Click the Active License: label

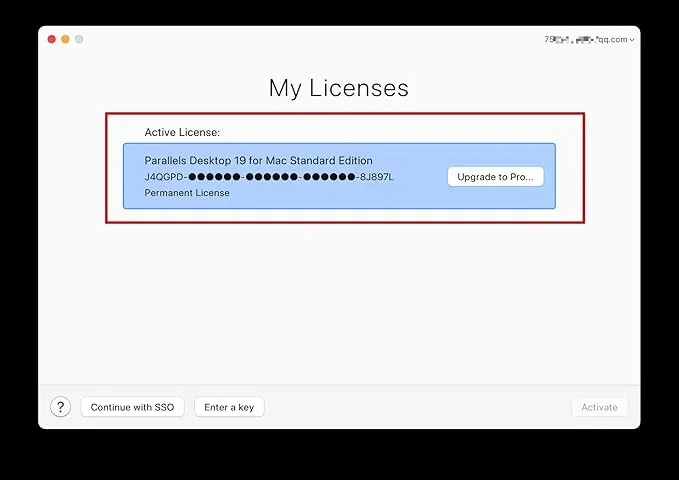click(182, 132)
